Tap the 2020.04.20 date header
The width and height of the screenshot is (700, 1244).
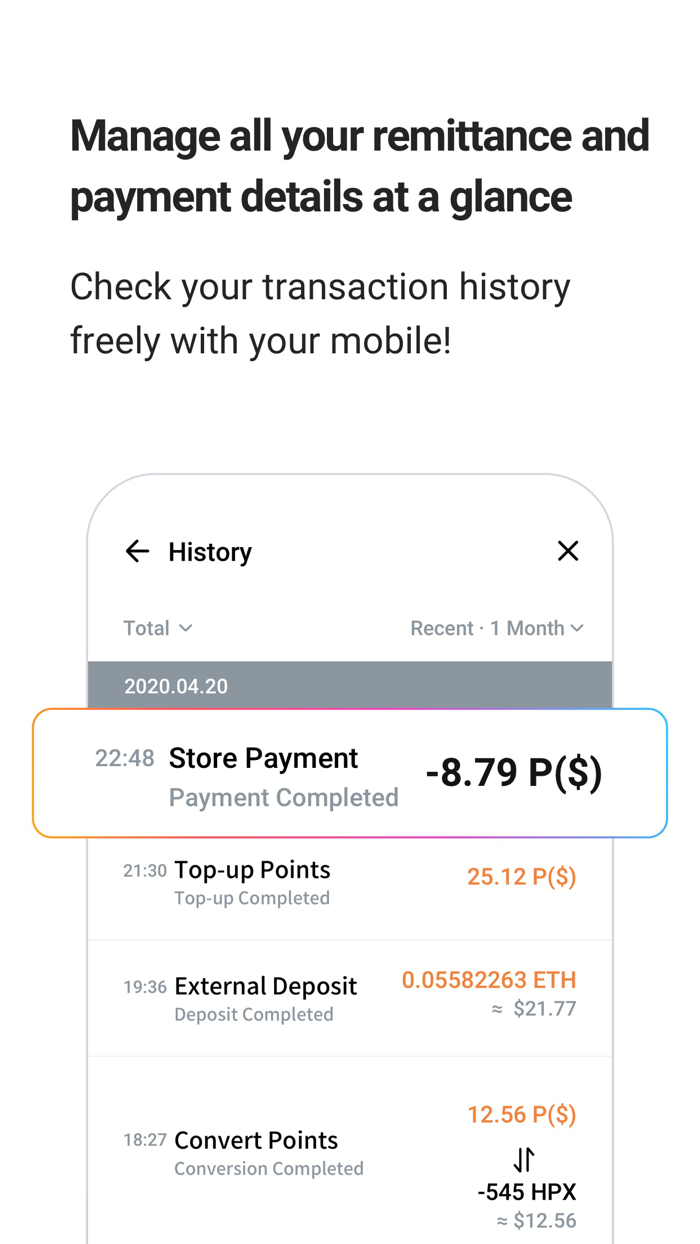pyautogui.click(x=175, y=686)
